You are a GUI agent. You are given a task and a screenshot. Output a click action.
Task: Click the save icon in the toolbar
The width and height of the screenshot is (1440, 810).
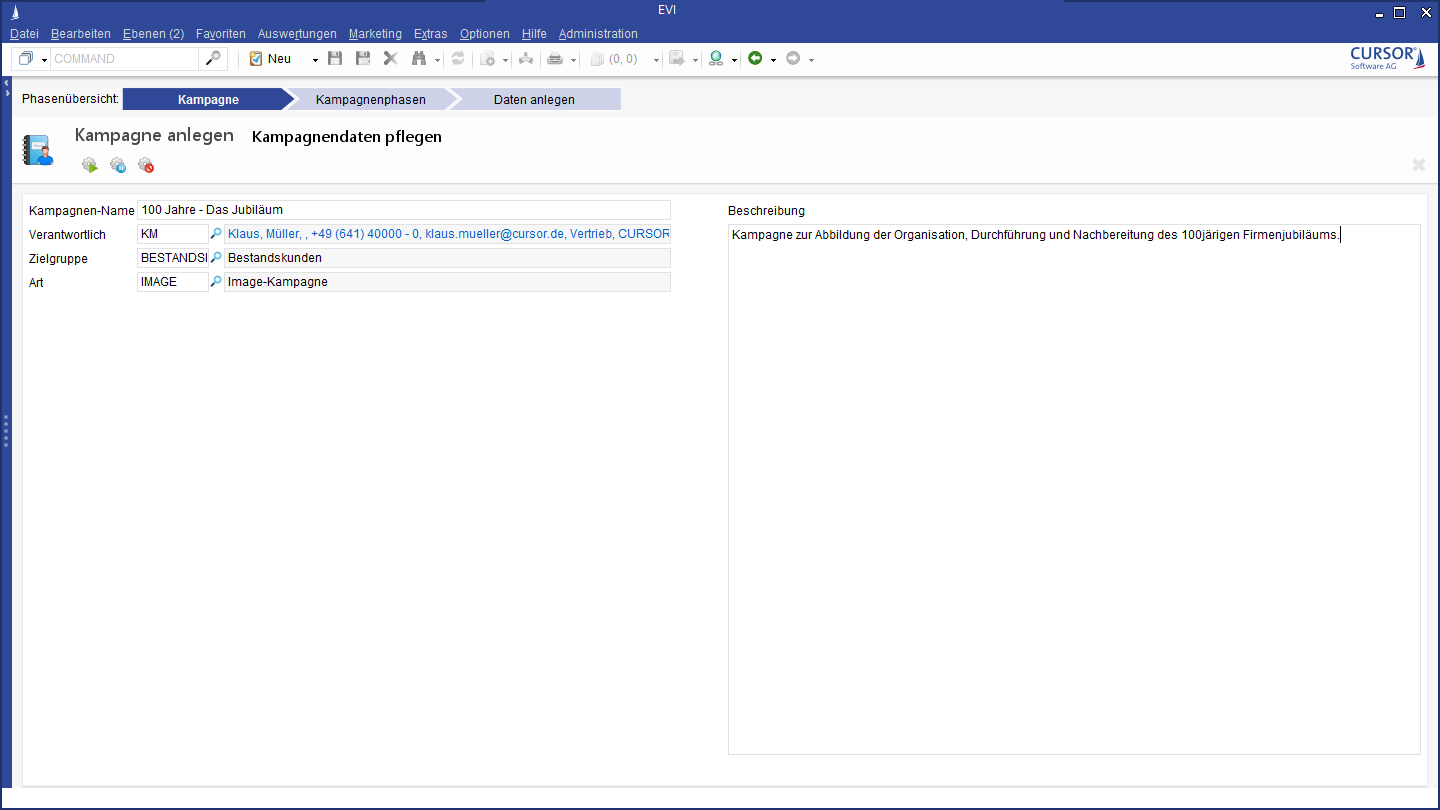tap(335, 59)
